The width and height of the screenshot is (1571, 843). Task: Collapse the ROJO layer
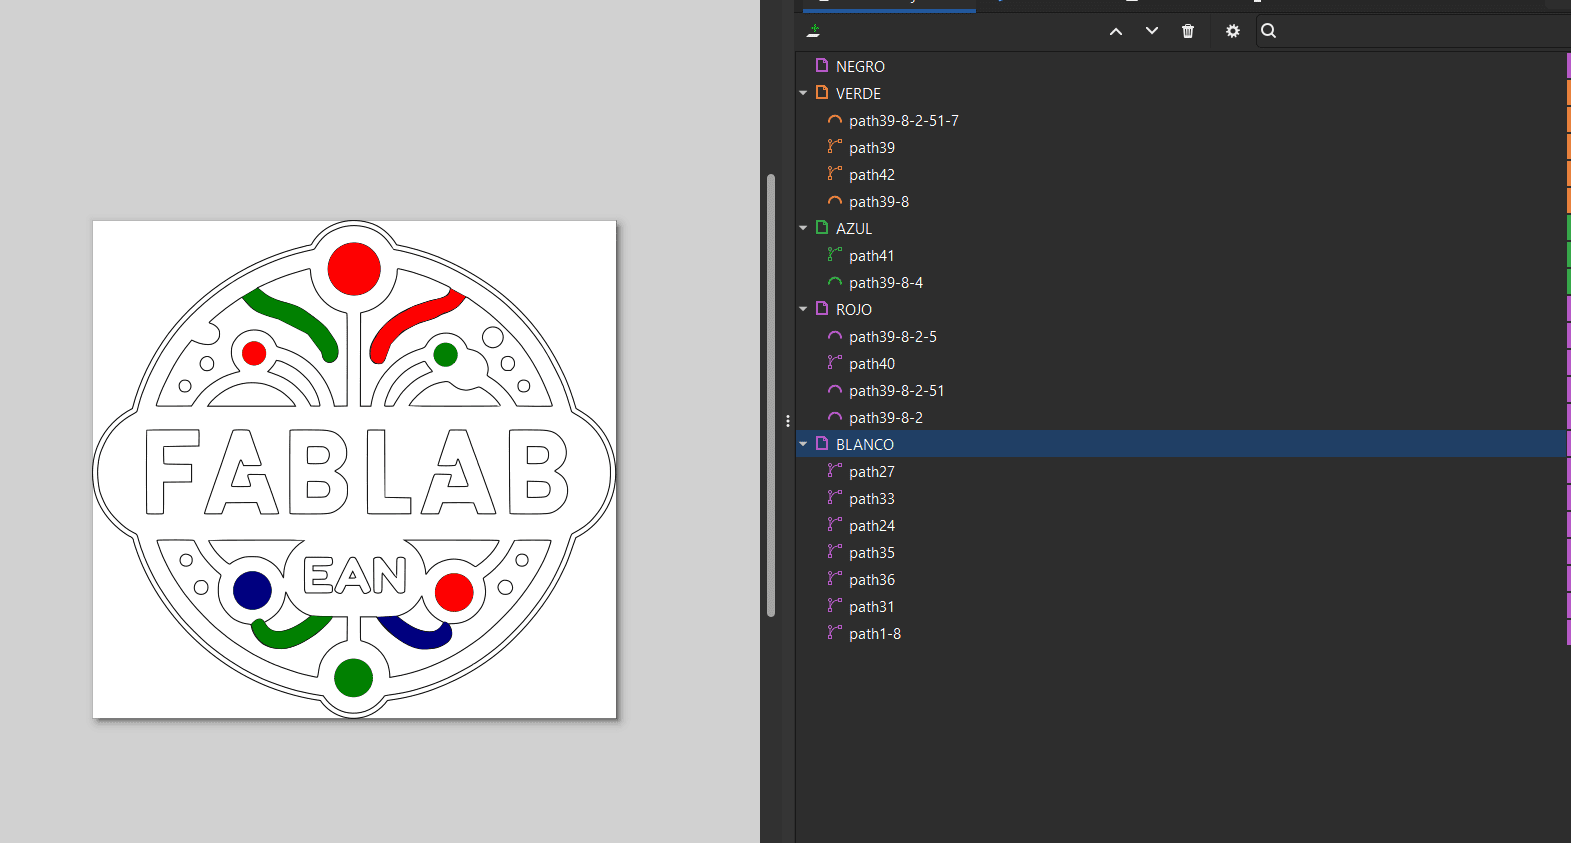(x=803, y=309)
